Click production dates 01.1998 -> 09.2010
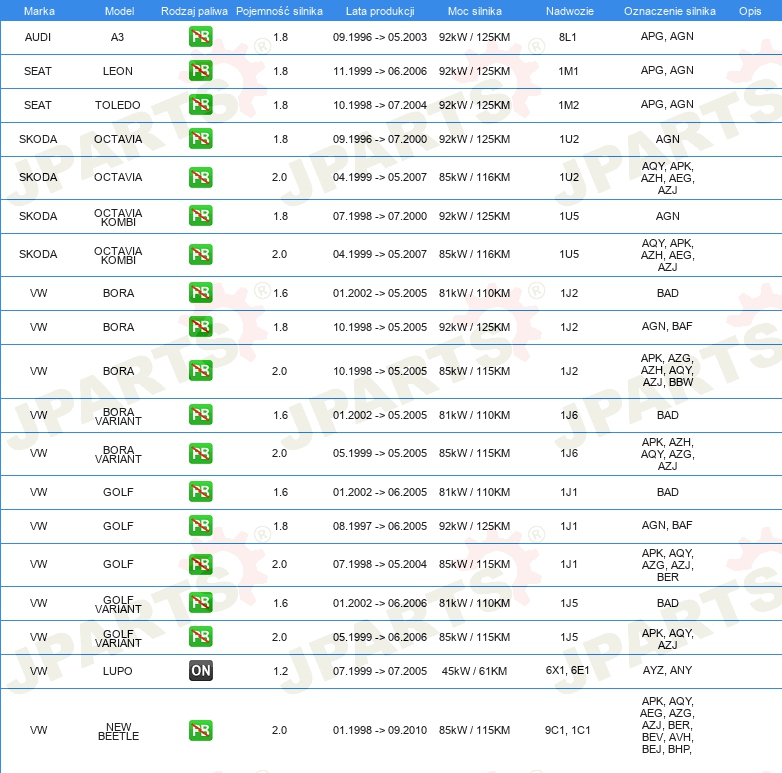 [x=380, y=730]
